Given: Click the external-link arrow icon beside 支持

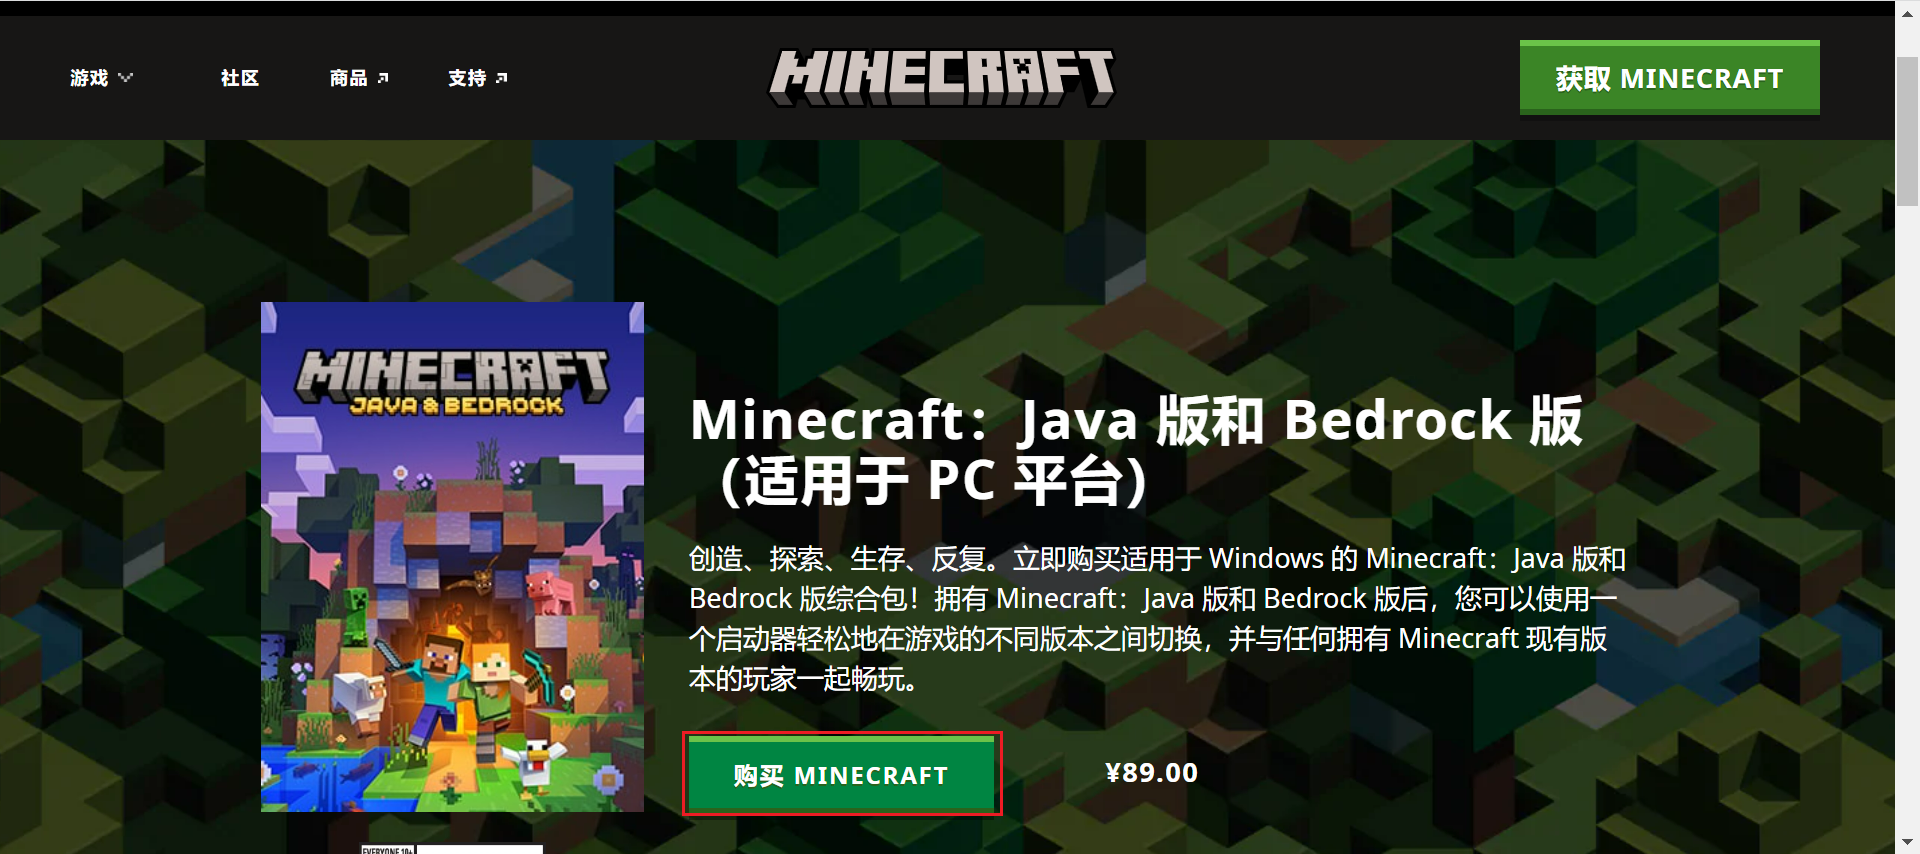Looking at the screenshot, I should [x=502, y=78].
